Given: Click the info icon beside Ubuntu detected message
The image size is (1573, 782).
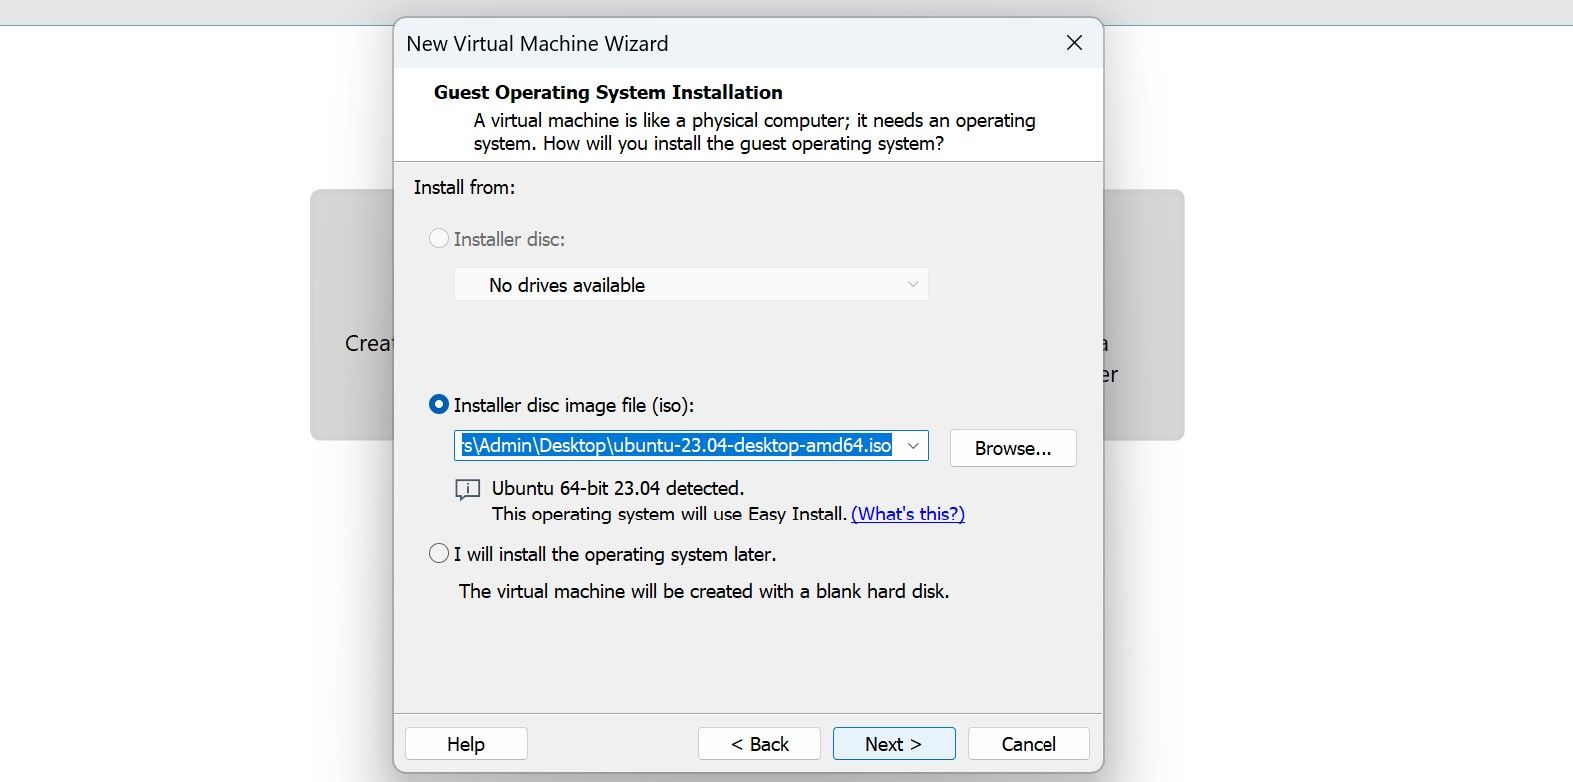Looking at the screenshot, I should point(467,490).
